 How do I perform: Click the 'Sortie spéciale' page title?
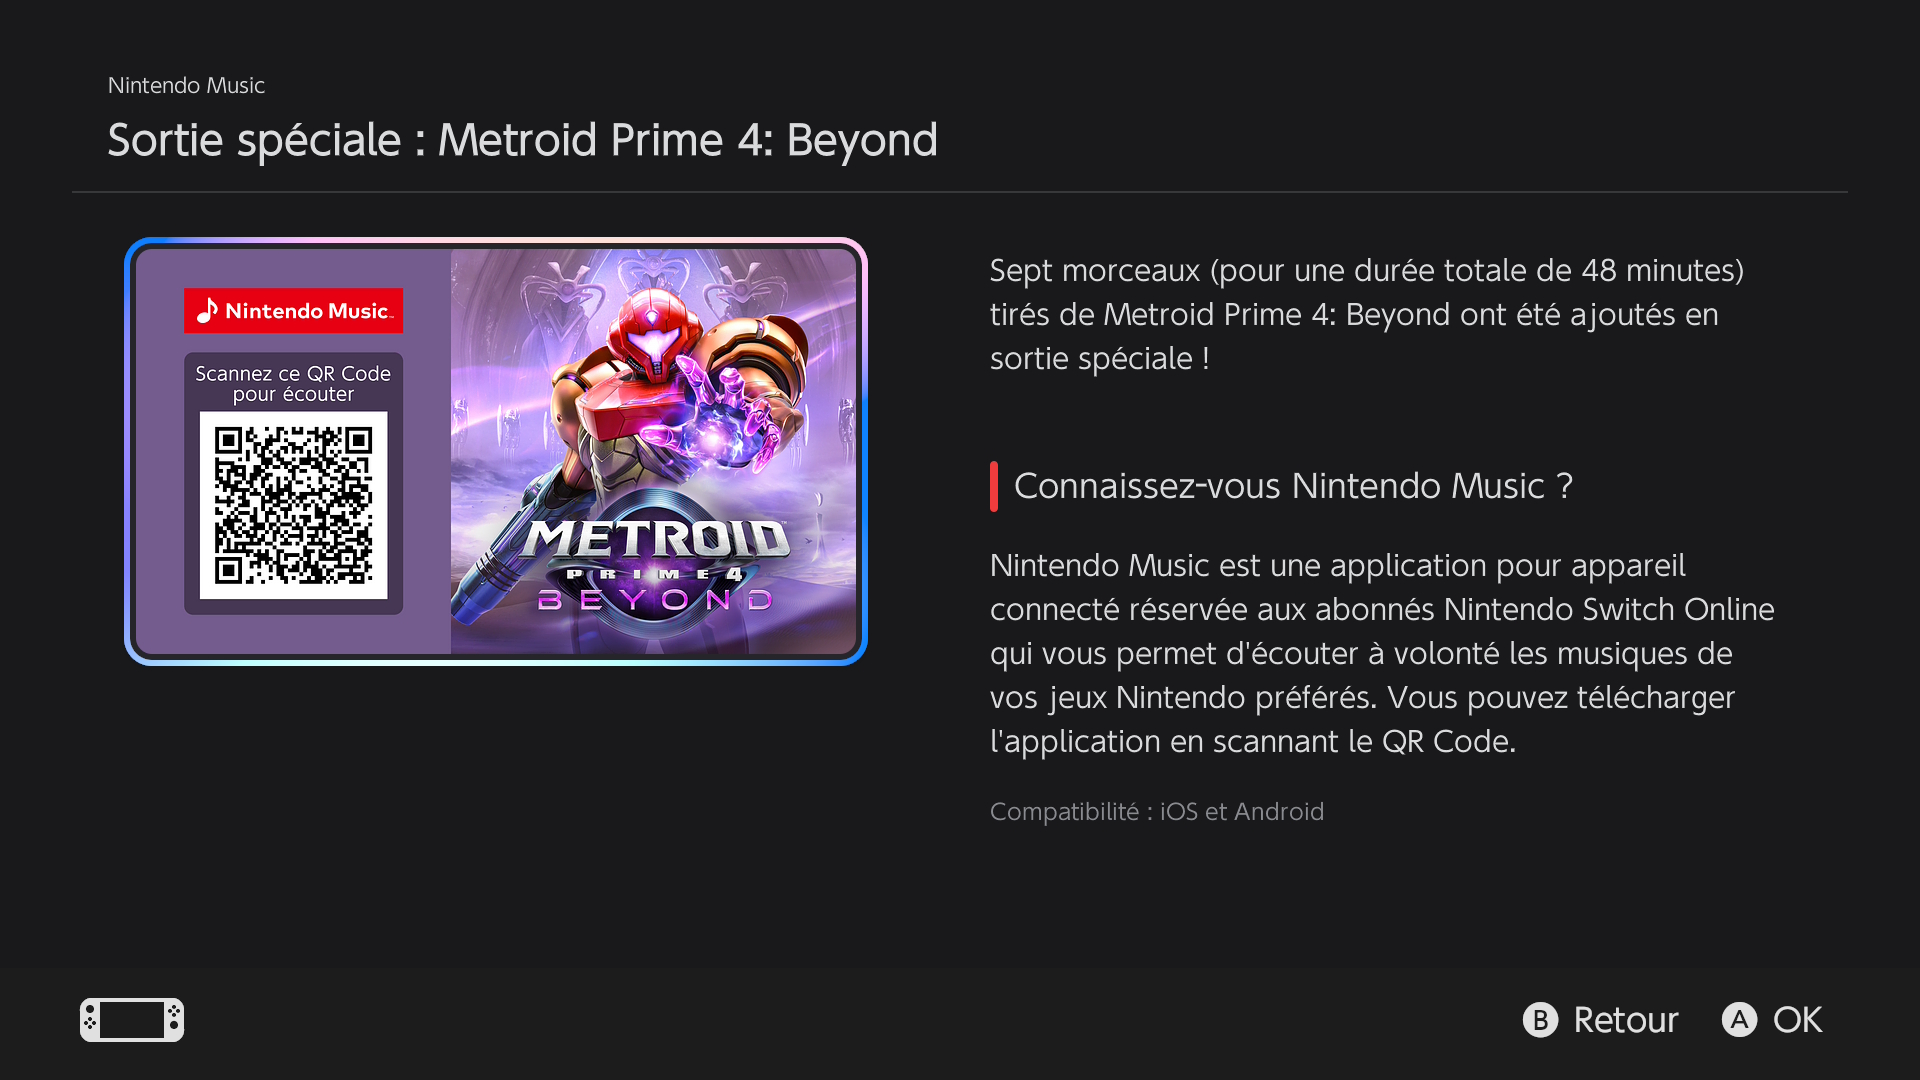click(x=522, y=140)
